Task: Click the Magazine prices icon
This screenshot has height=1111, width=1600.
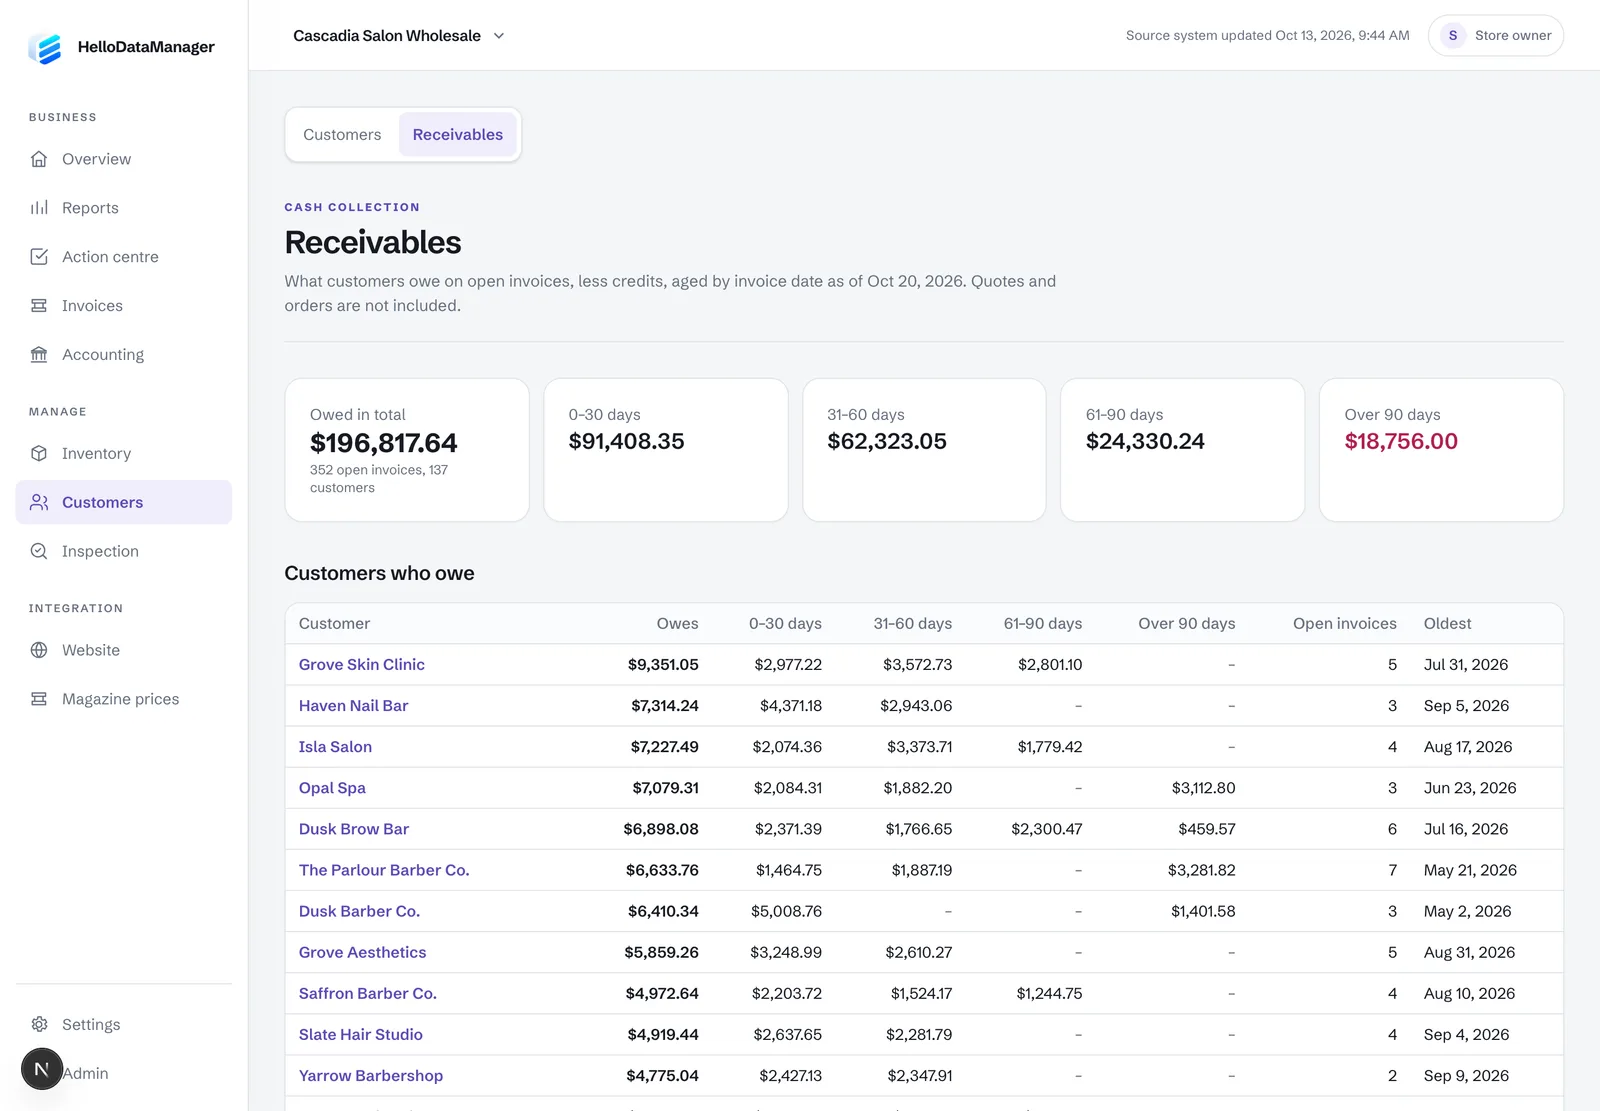Action: pyautogui.click(x=39, y=700)
